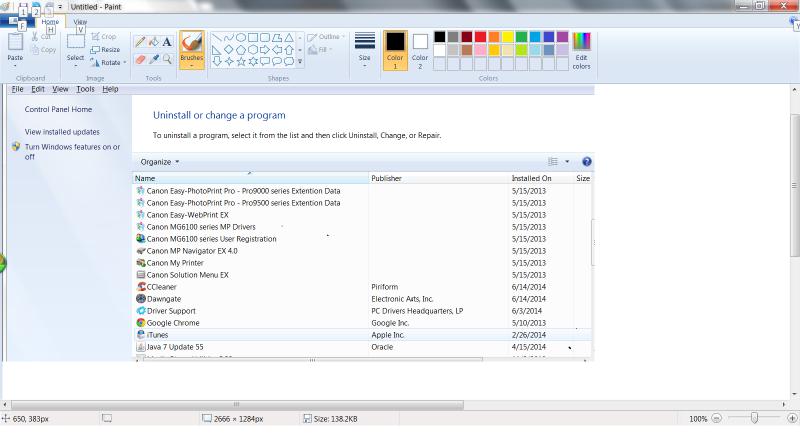Click the Resize image button

coord(106,50)
